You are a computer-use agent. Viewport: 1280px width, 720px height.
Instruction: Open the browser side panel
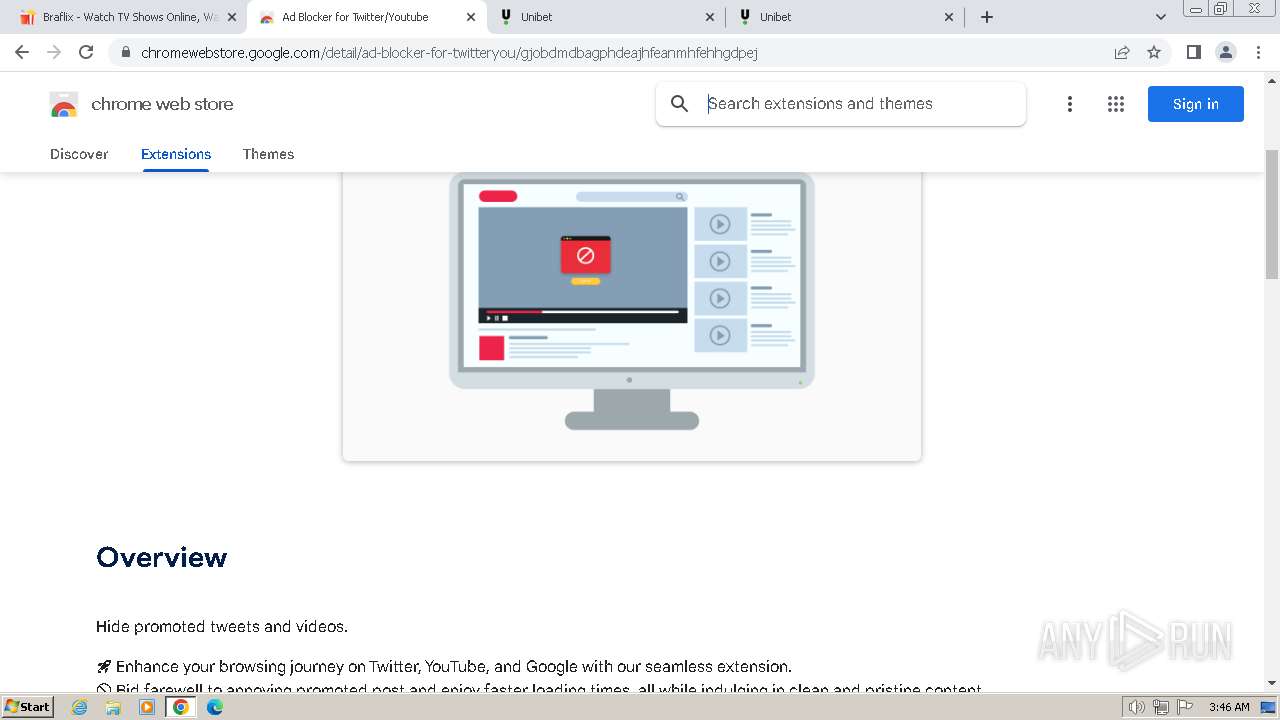1193,52
